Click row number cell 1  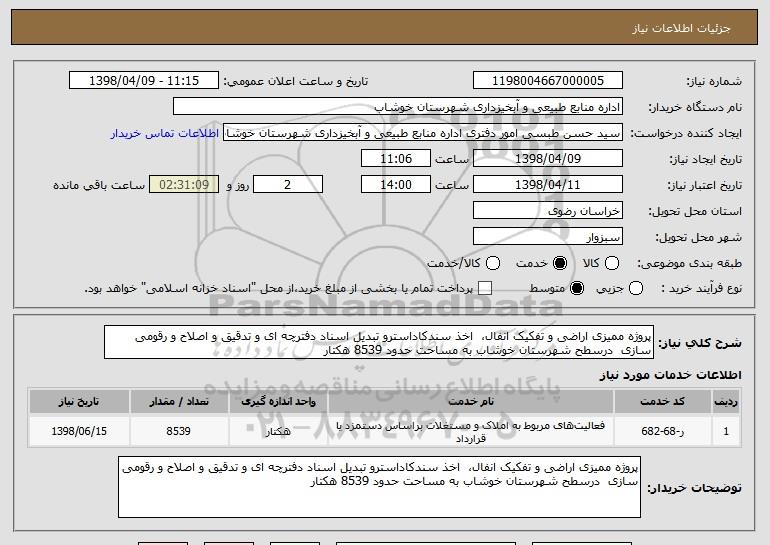point(726,431)
